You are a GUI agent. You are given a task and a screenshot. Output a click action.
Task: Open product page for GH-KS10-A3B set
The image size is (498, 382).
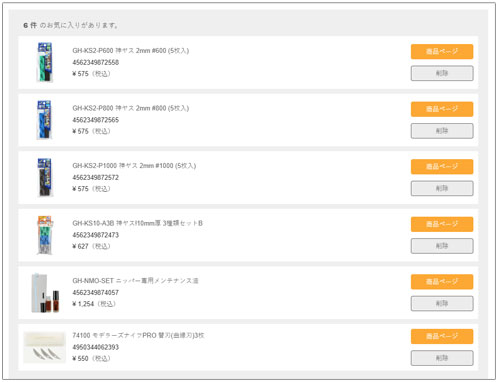pos(442,224)
